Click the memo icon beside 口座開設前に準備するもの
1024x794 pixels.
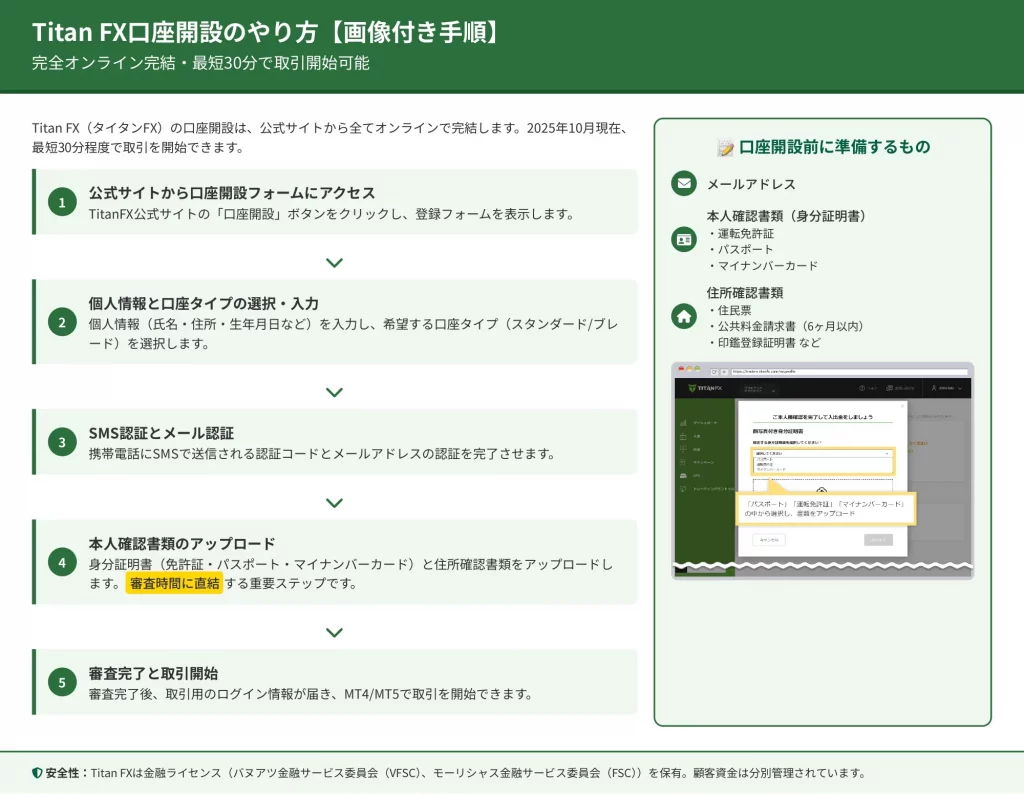(726, 148)
